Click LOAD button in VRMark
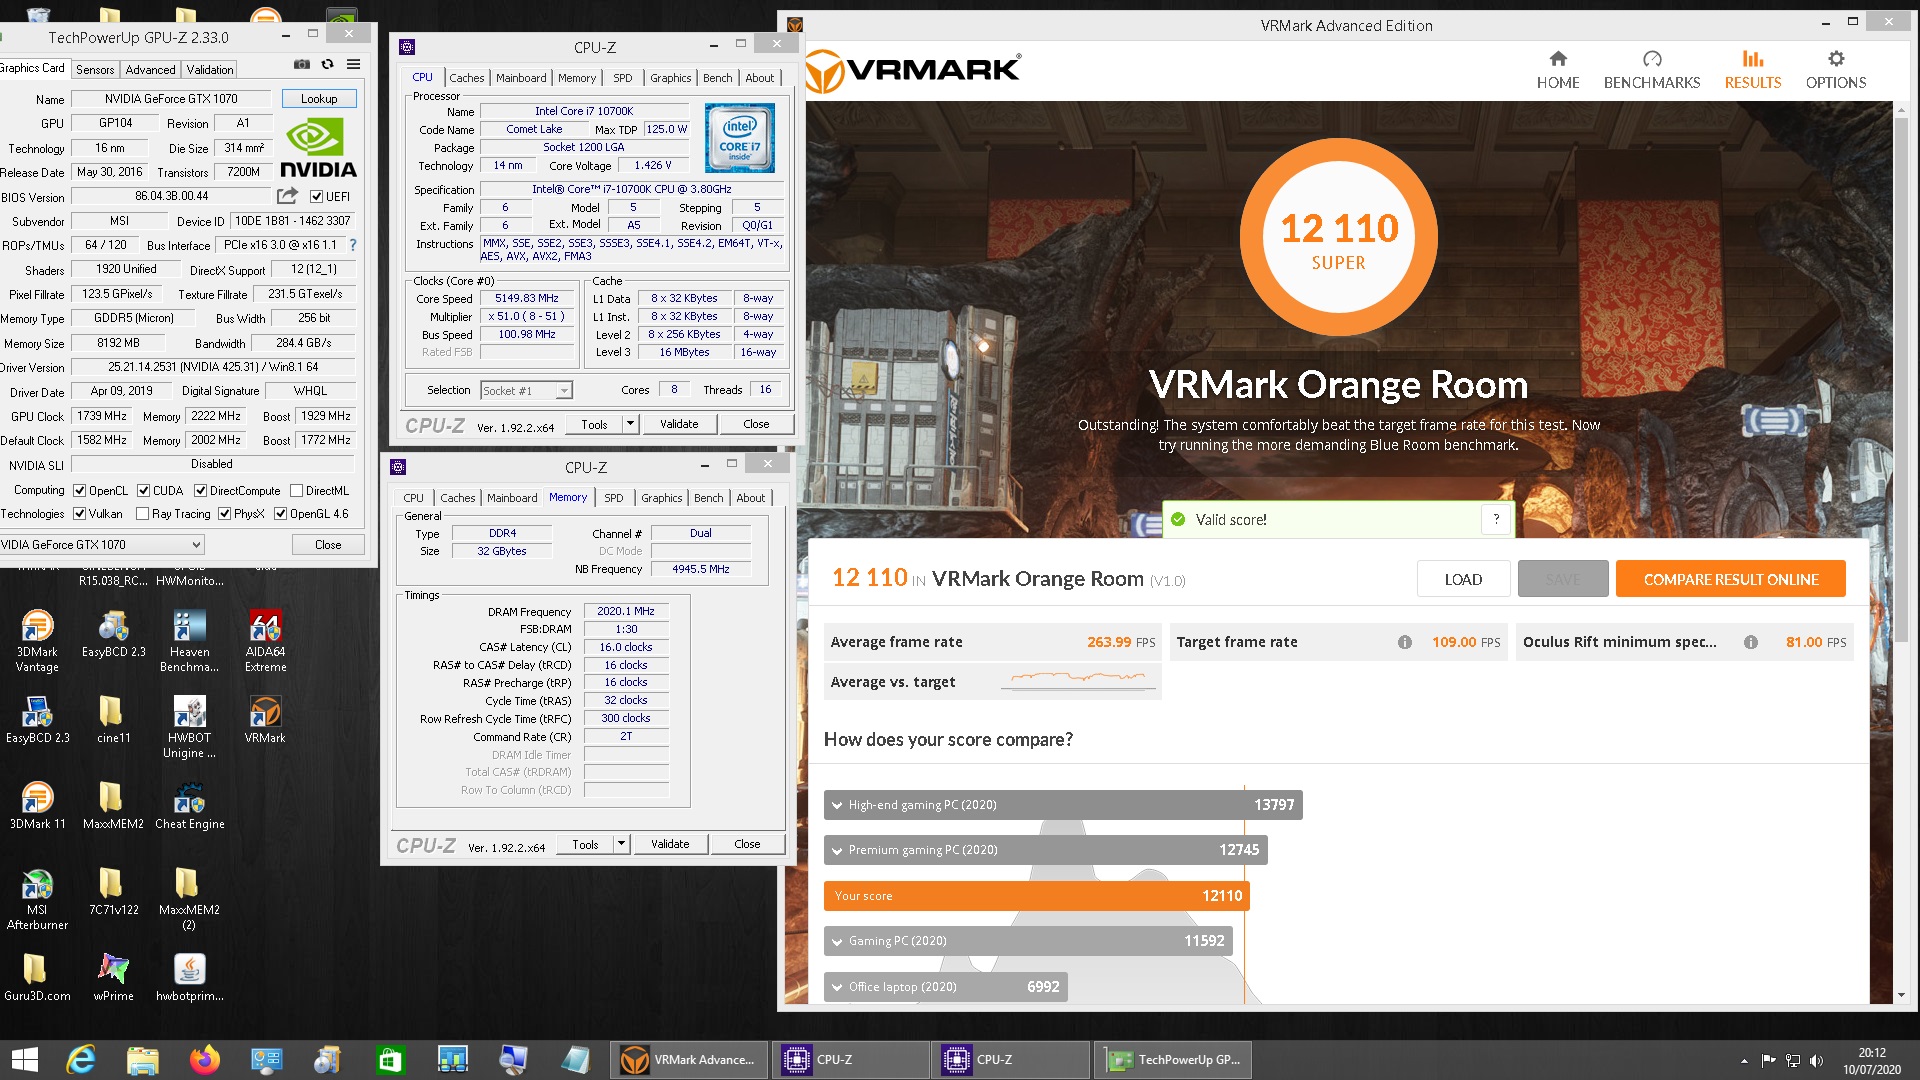1920x1080 pixels. (1463, 579)
